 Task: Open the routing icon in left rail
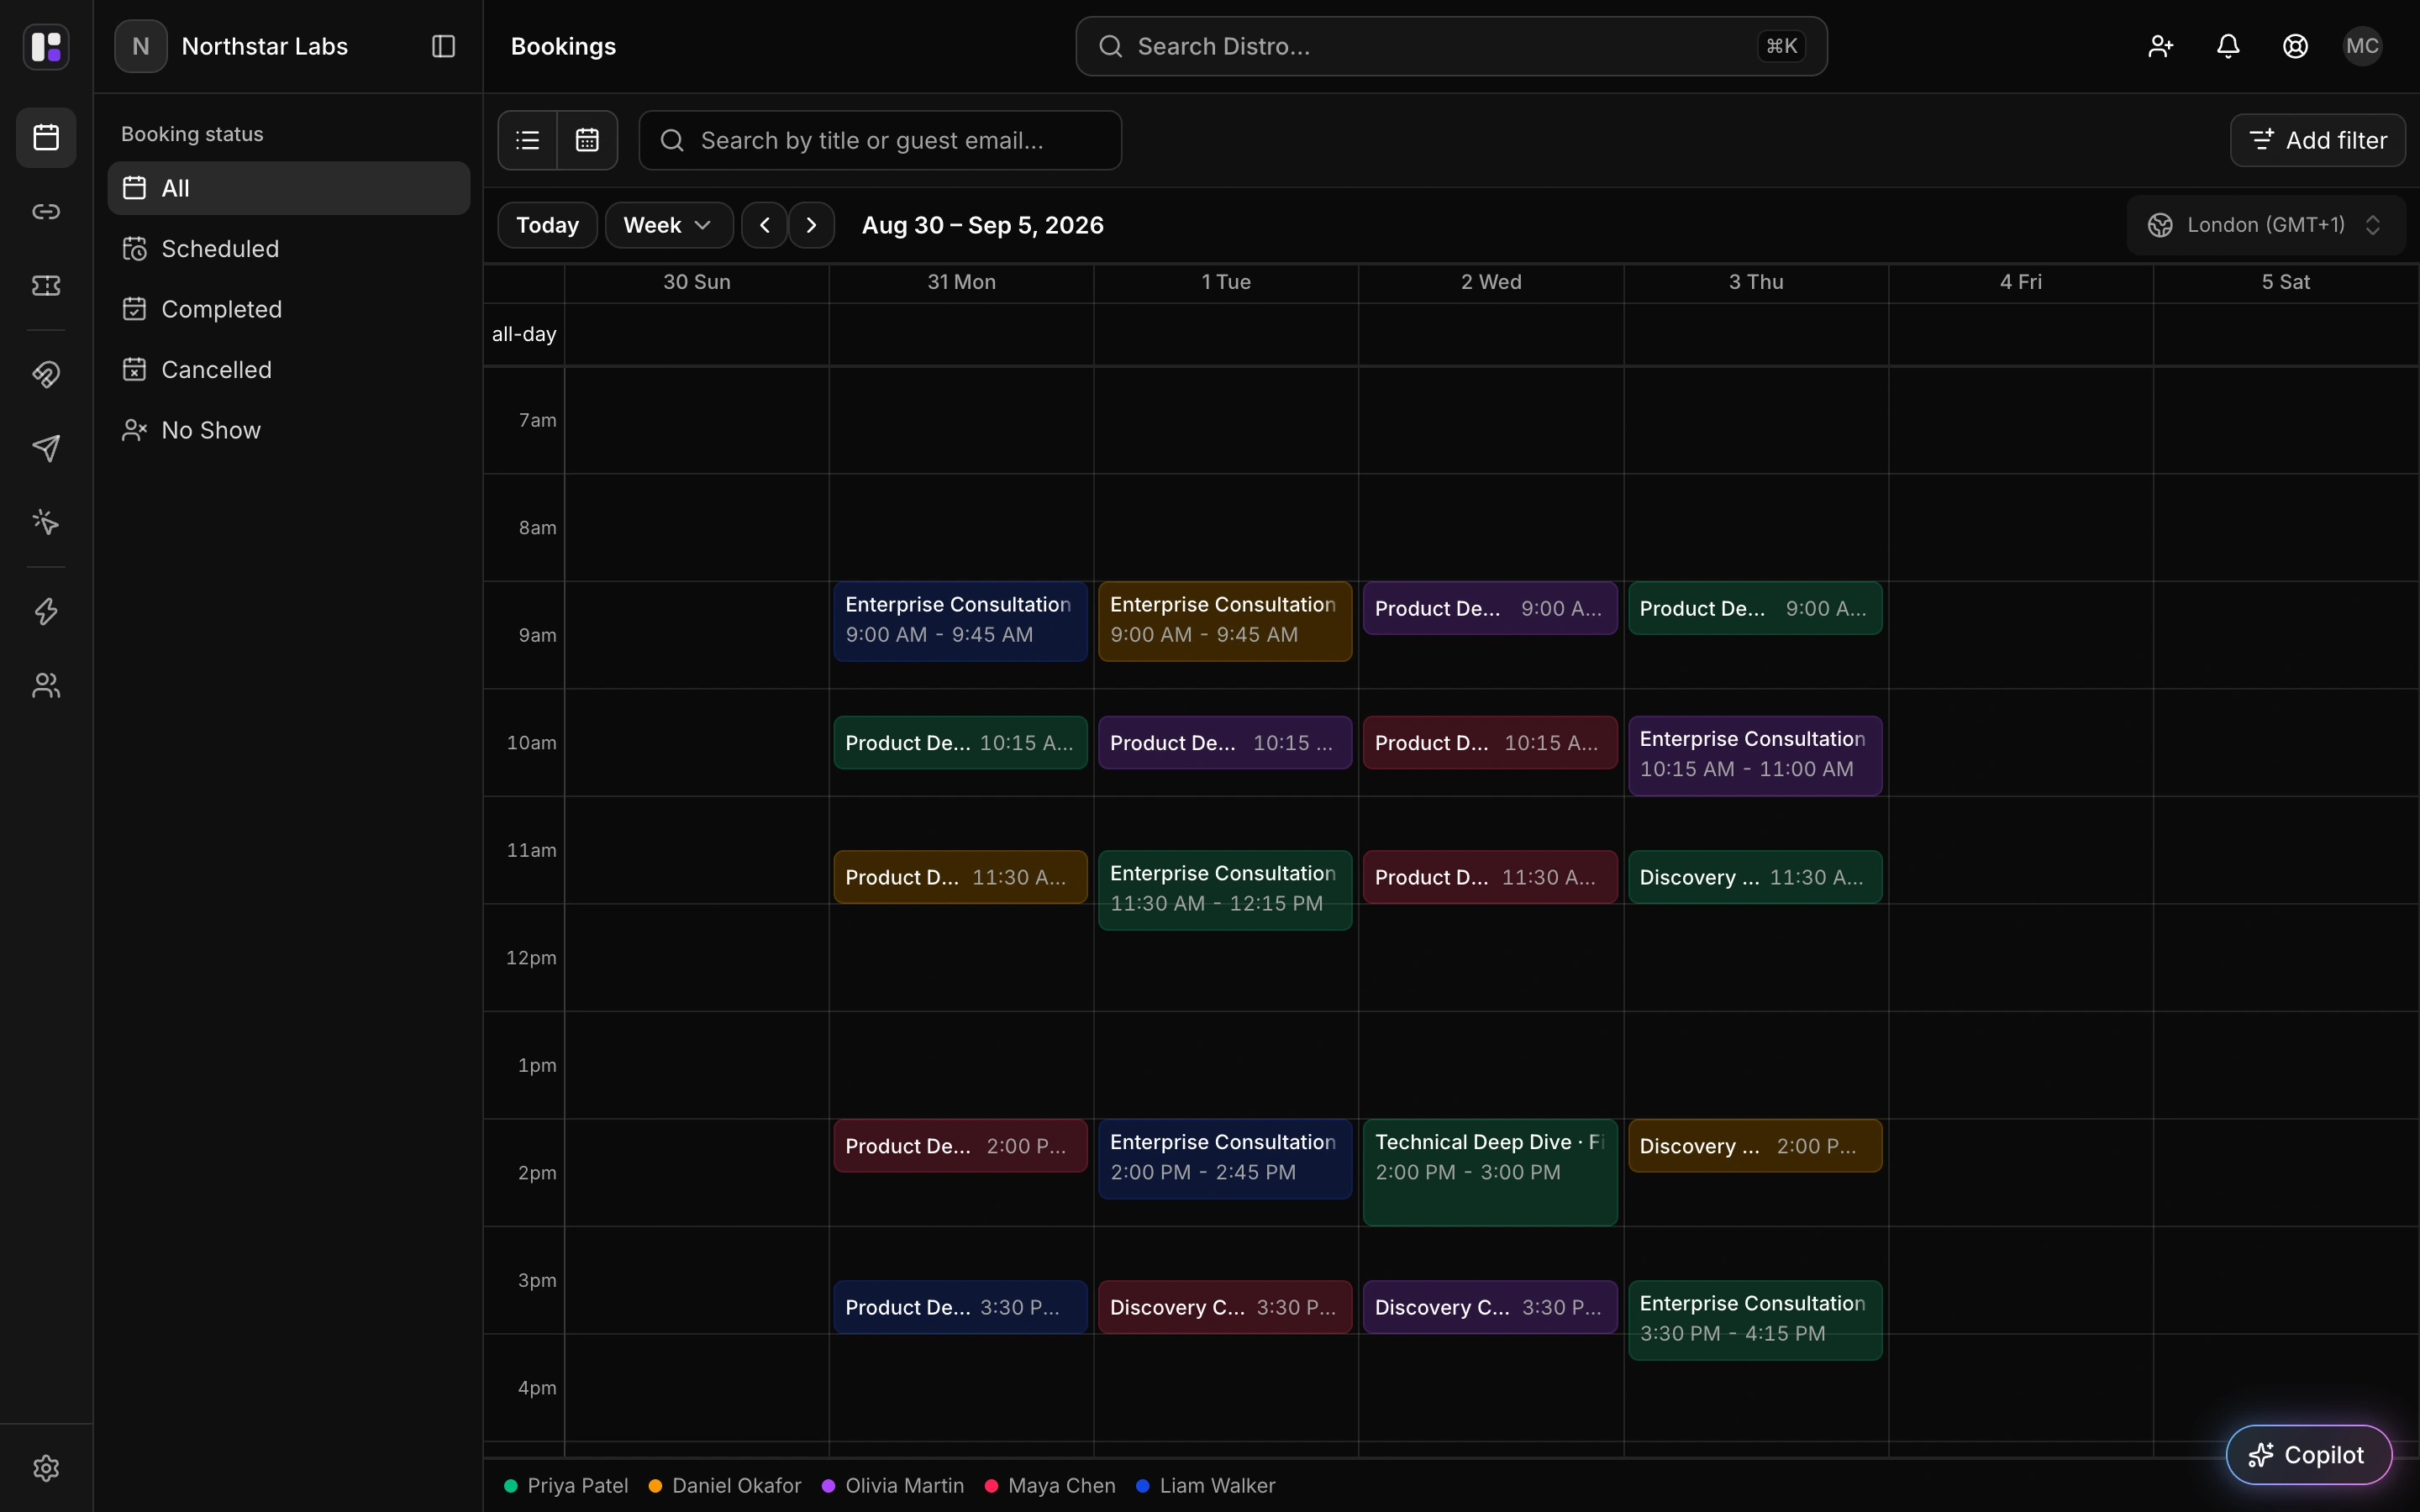(x=46, y=374)
